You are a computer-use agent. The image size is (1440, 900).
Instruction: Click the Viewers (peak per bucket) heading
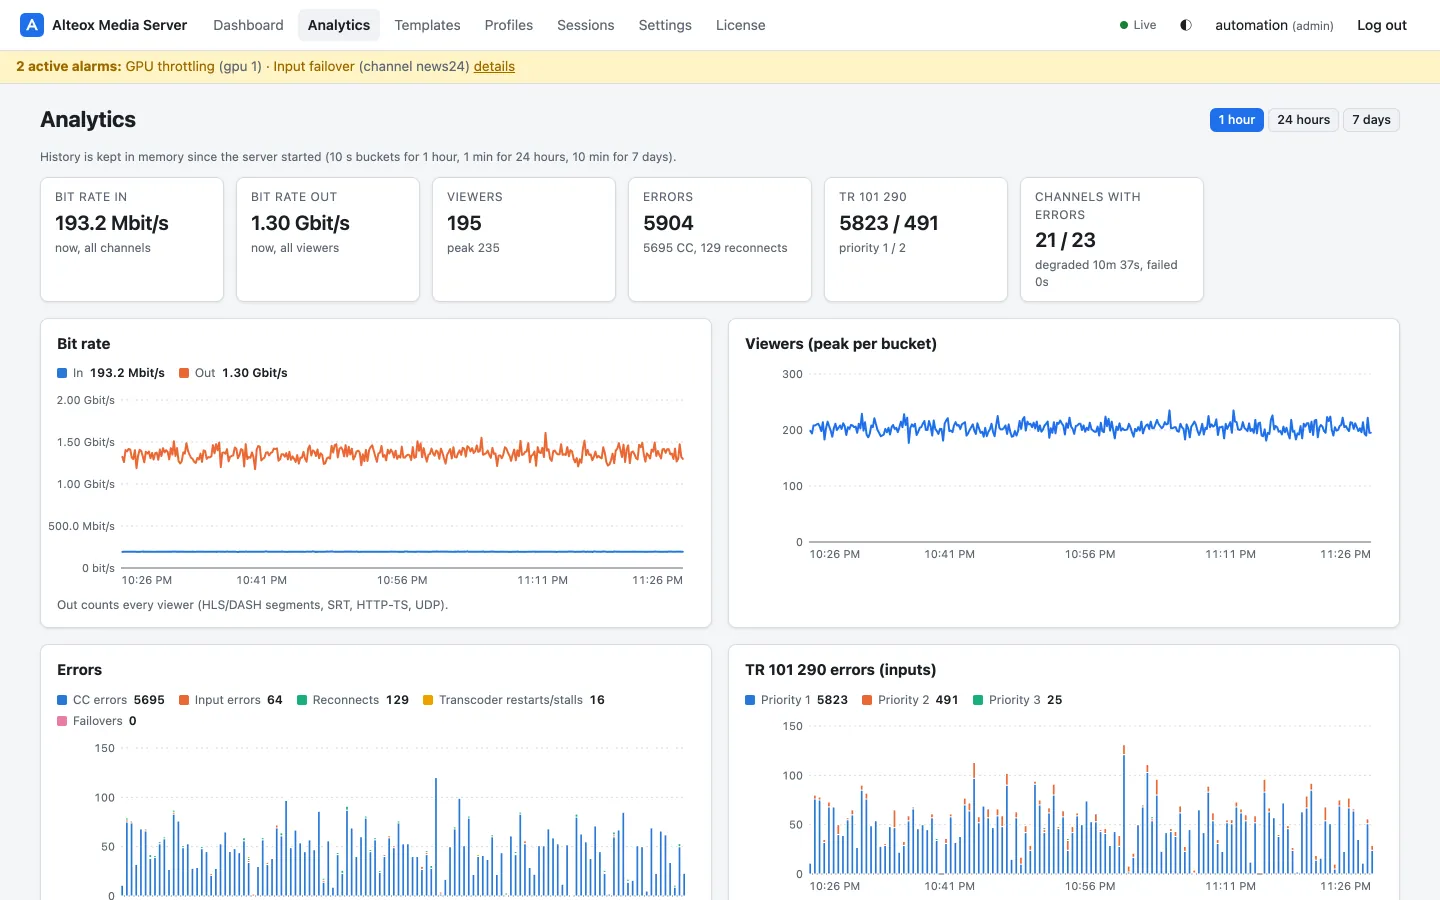coord(841,344)
